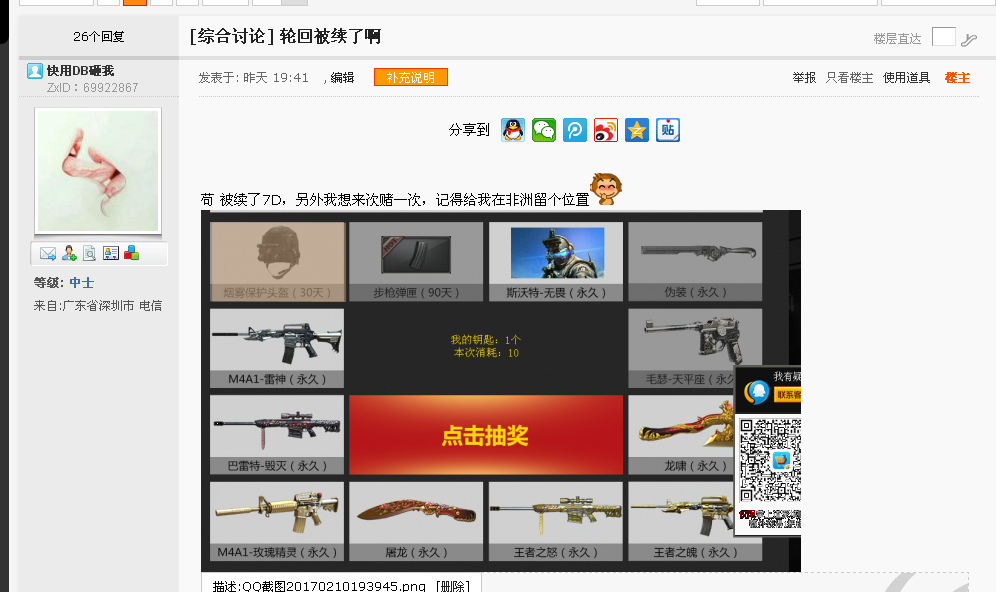Select the 王者之魄 (永久) prize
The width and height of the screenshot is (996, 592).
click(x=695, y=521)
